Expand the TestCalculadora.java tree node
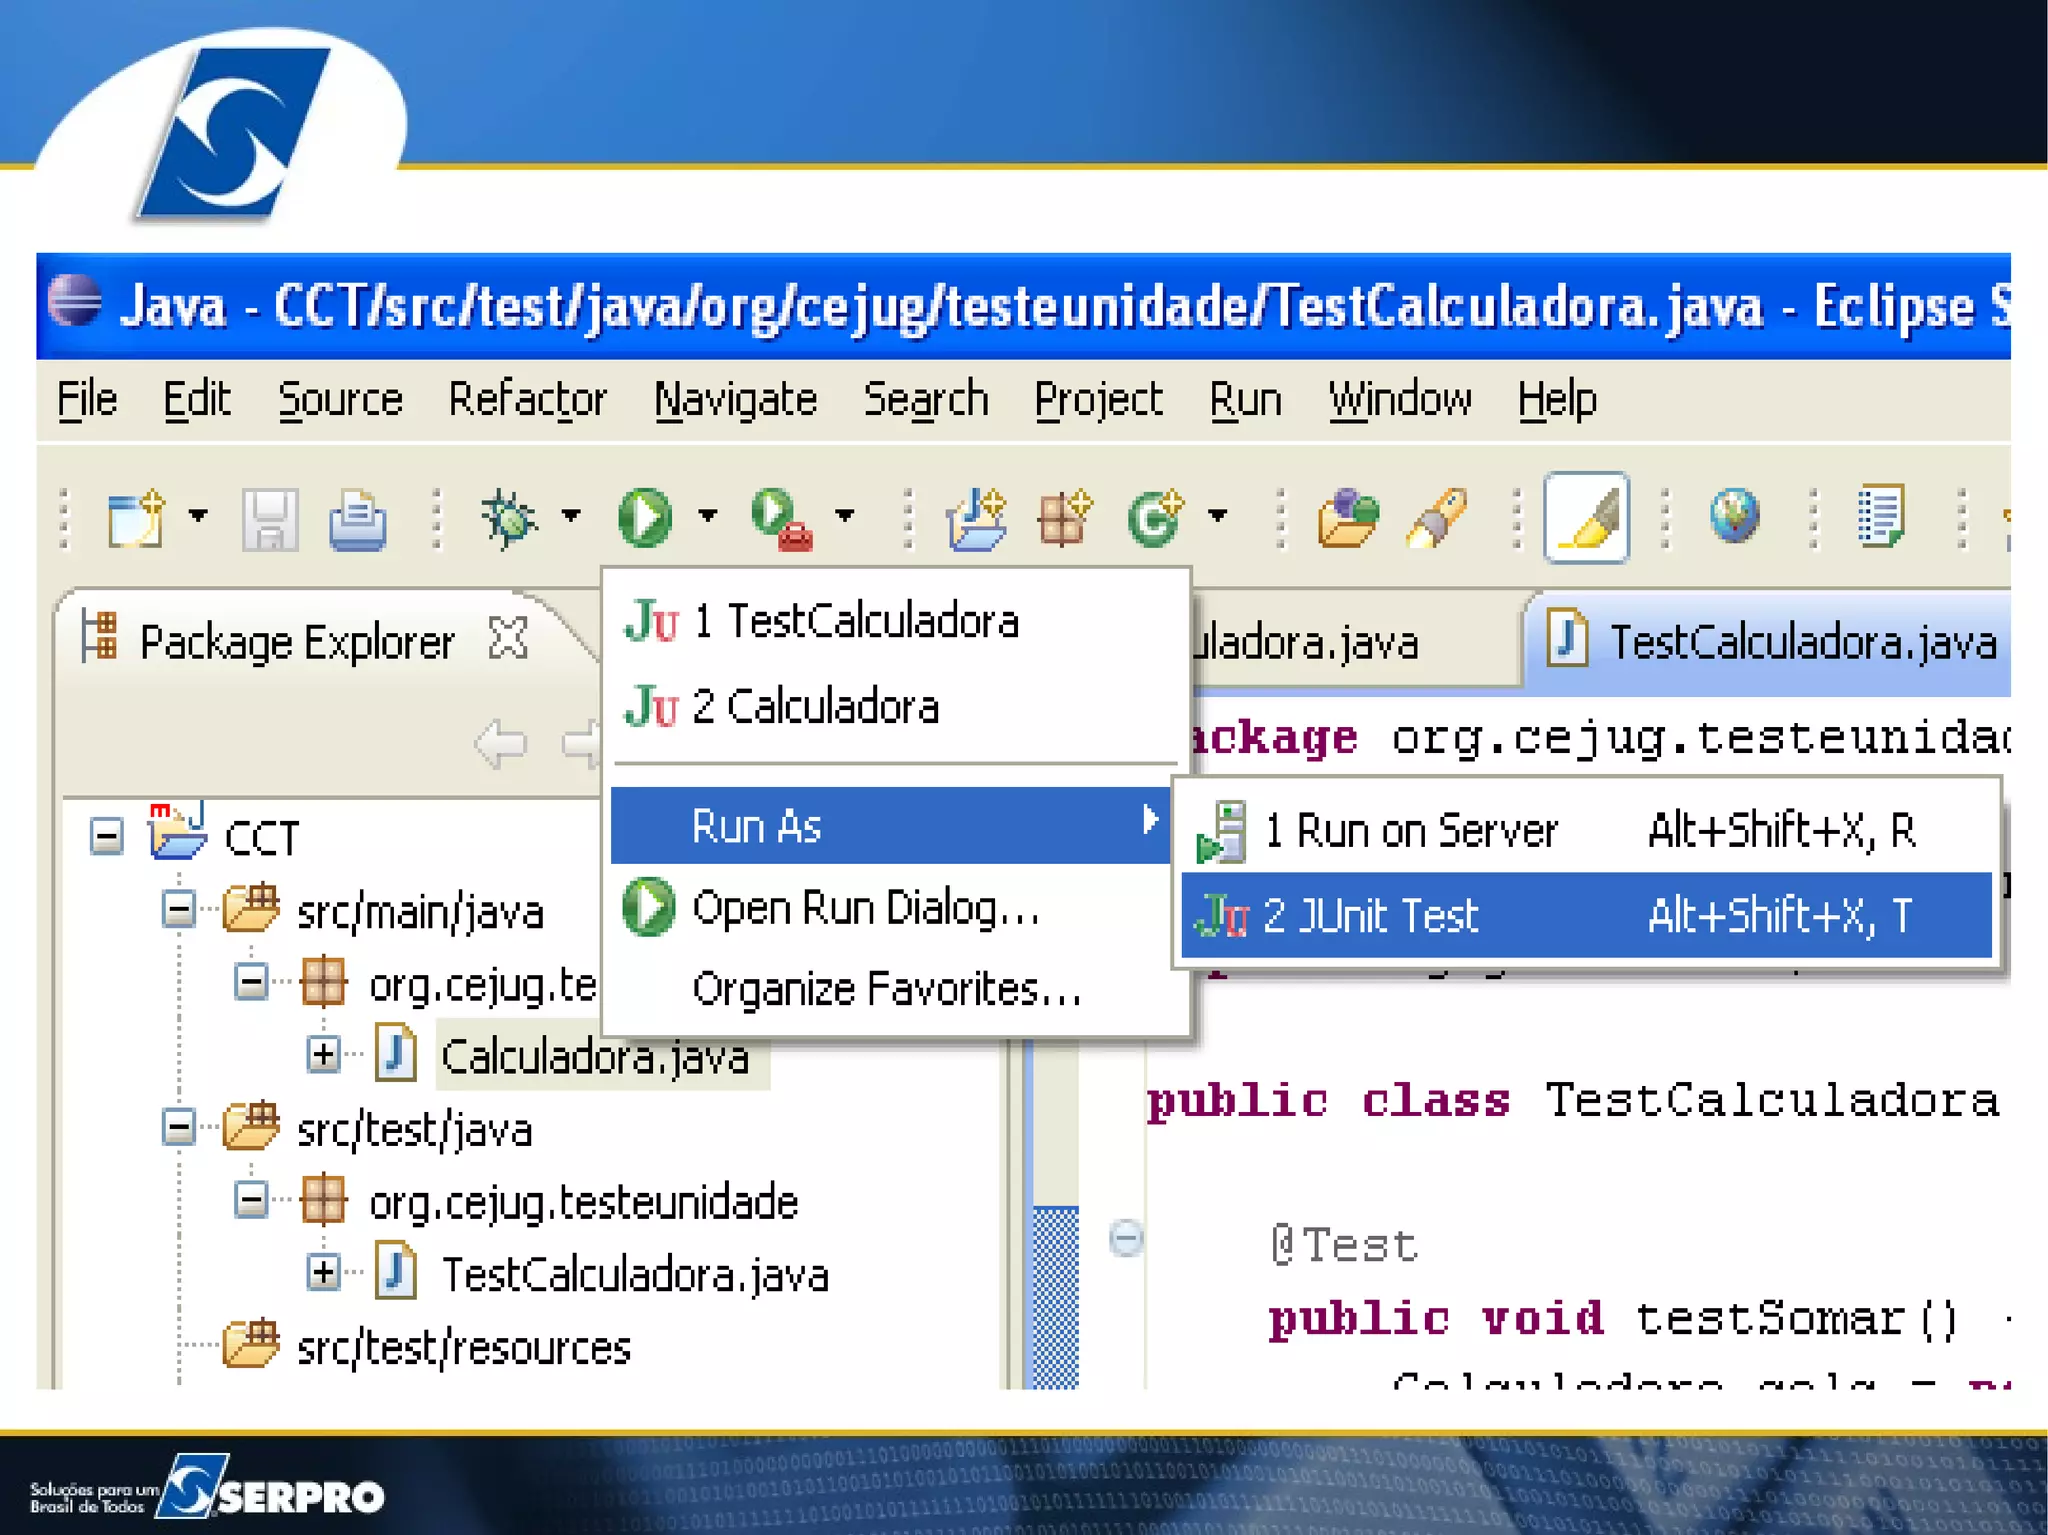The image size is (2048, 1535). click(x=323, y=1272)
